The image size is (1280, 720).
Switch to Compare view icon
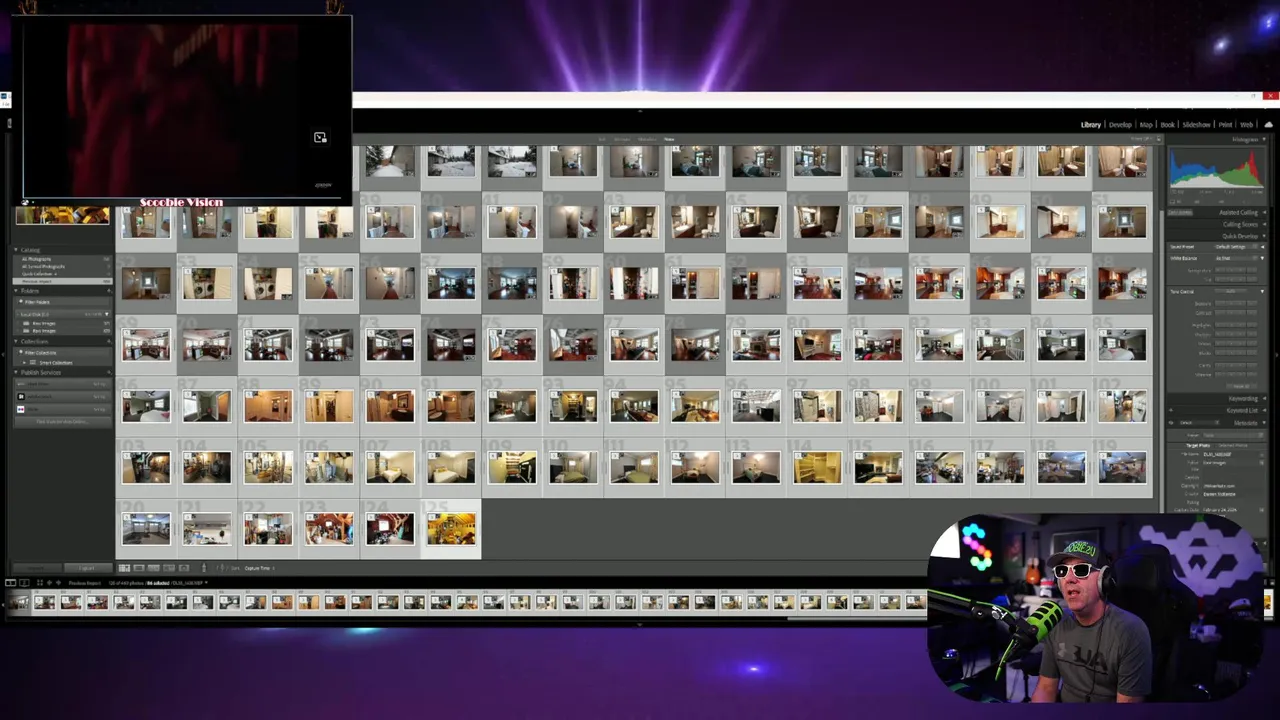[x=153, y=568]
